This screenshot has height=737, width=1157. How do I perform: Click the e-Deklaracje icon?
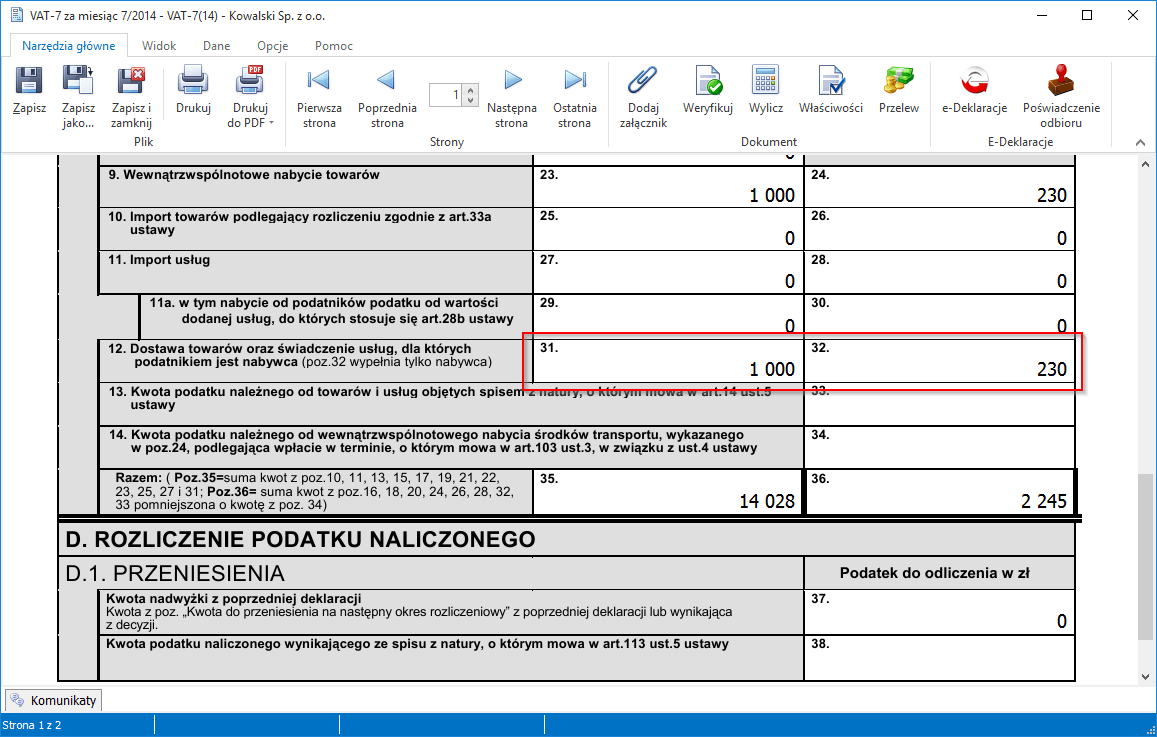point(973,90)
